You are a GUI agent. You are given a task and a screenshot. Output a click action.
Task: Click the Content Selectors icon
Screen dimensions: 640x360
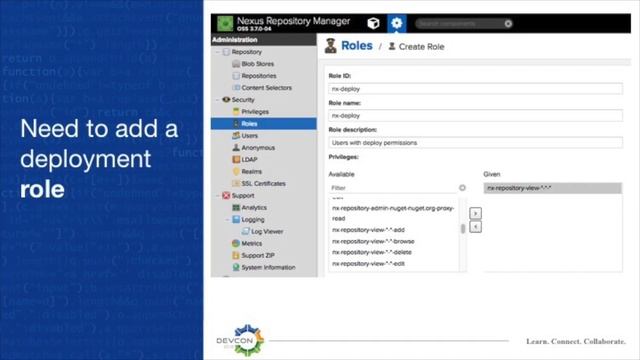pyautogui.click(x=236, y=88)
